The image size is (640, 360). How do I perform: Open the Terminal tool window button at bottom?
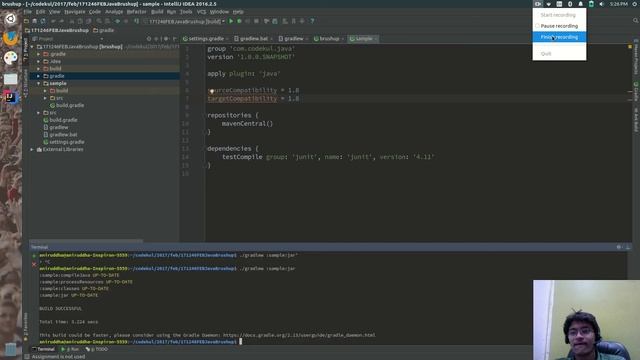tap(43, 349)
